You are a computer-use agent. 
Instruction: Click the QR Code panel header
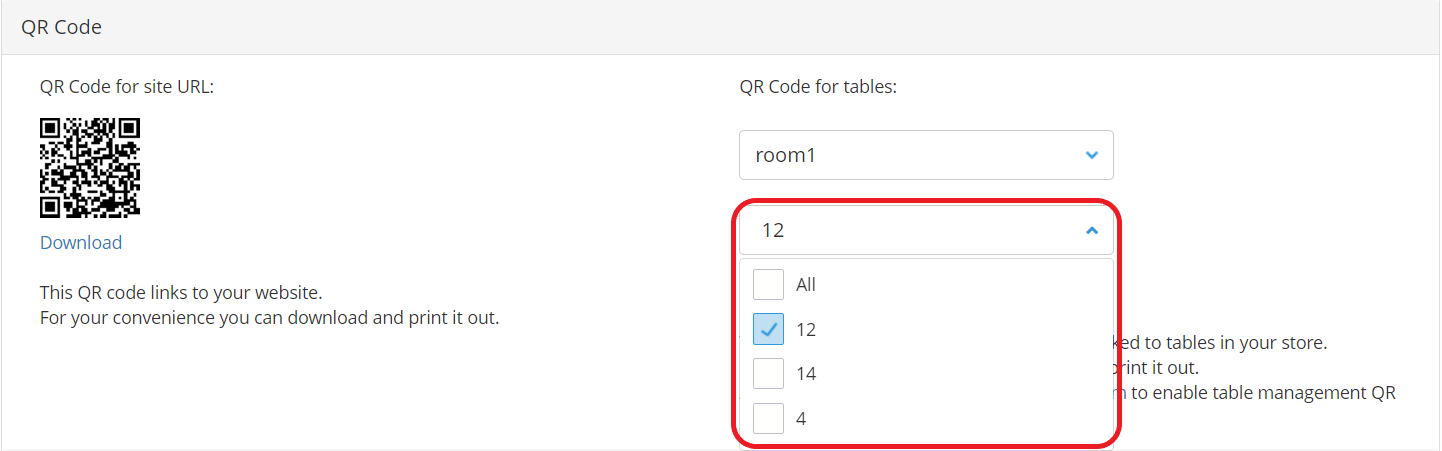(x=720, y=27)
